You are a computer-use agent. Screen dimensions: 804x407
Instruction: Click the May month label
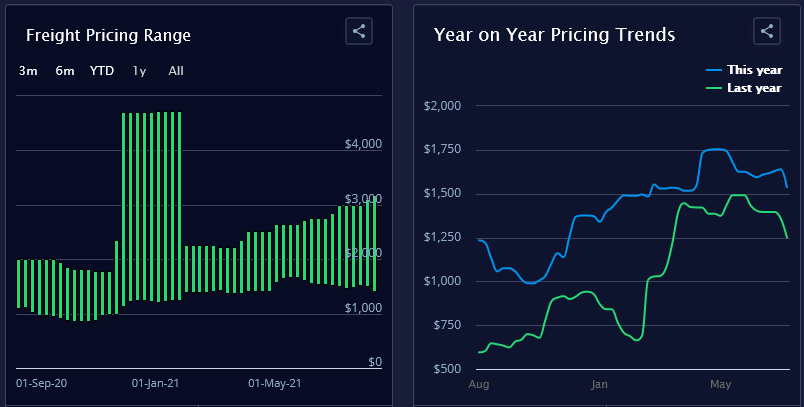click(x=720, y=384)
